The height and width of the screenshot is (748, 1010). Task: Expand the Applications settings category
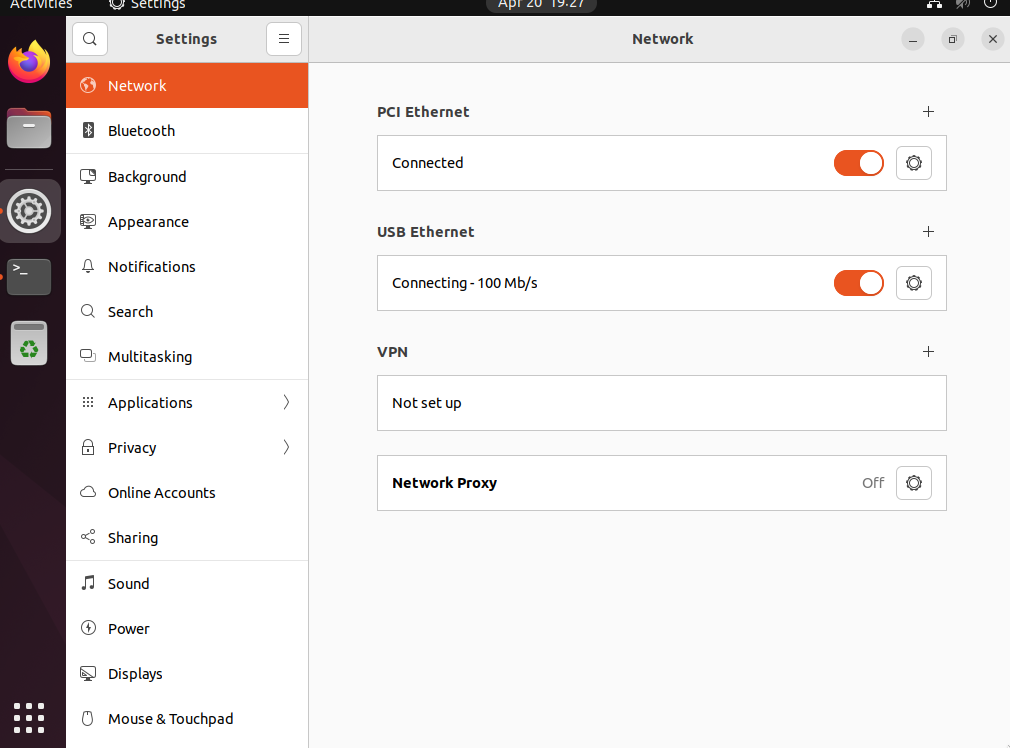[187, 403]
